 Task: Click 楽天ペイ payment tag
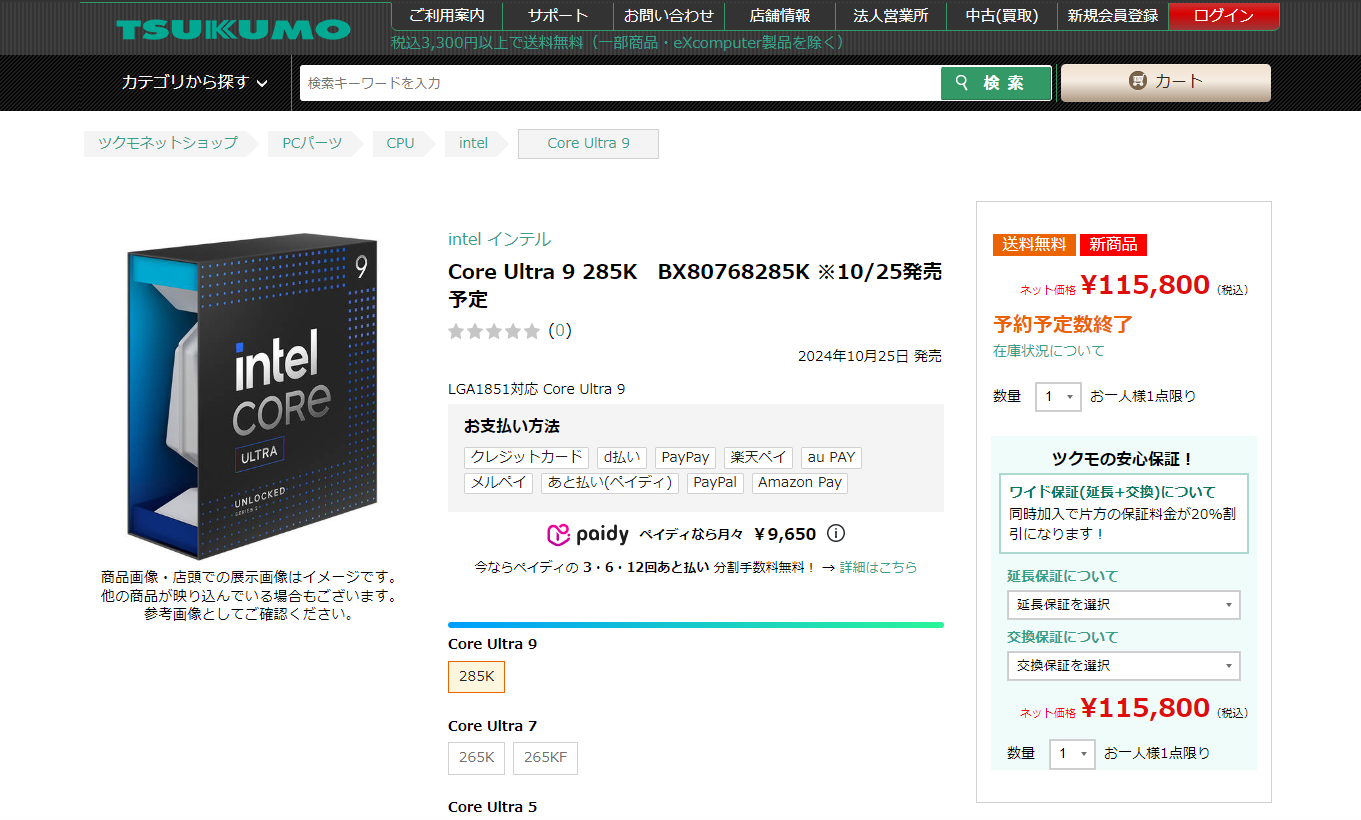coord(758,457)
